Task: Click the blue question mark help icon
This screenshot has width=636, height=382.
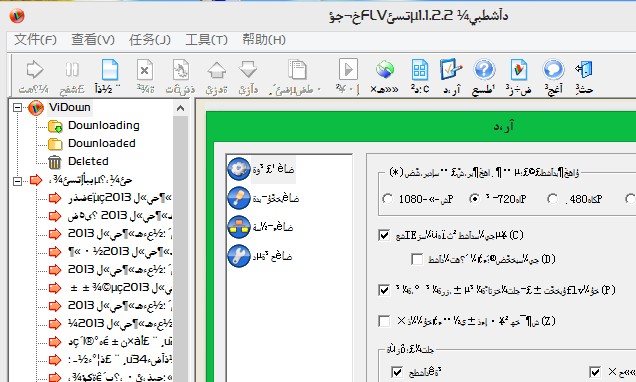Action: click(x=483, y=70)
